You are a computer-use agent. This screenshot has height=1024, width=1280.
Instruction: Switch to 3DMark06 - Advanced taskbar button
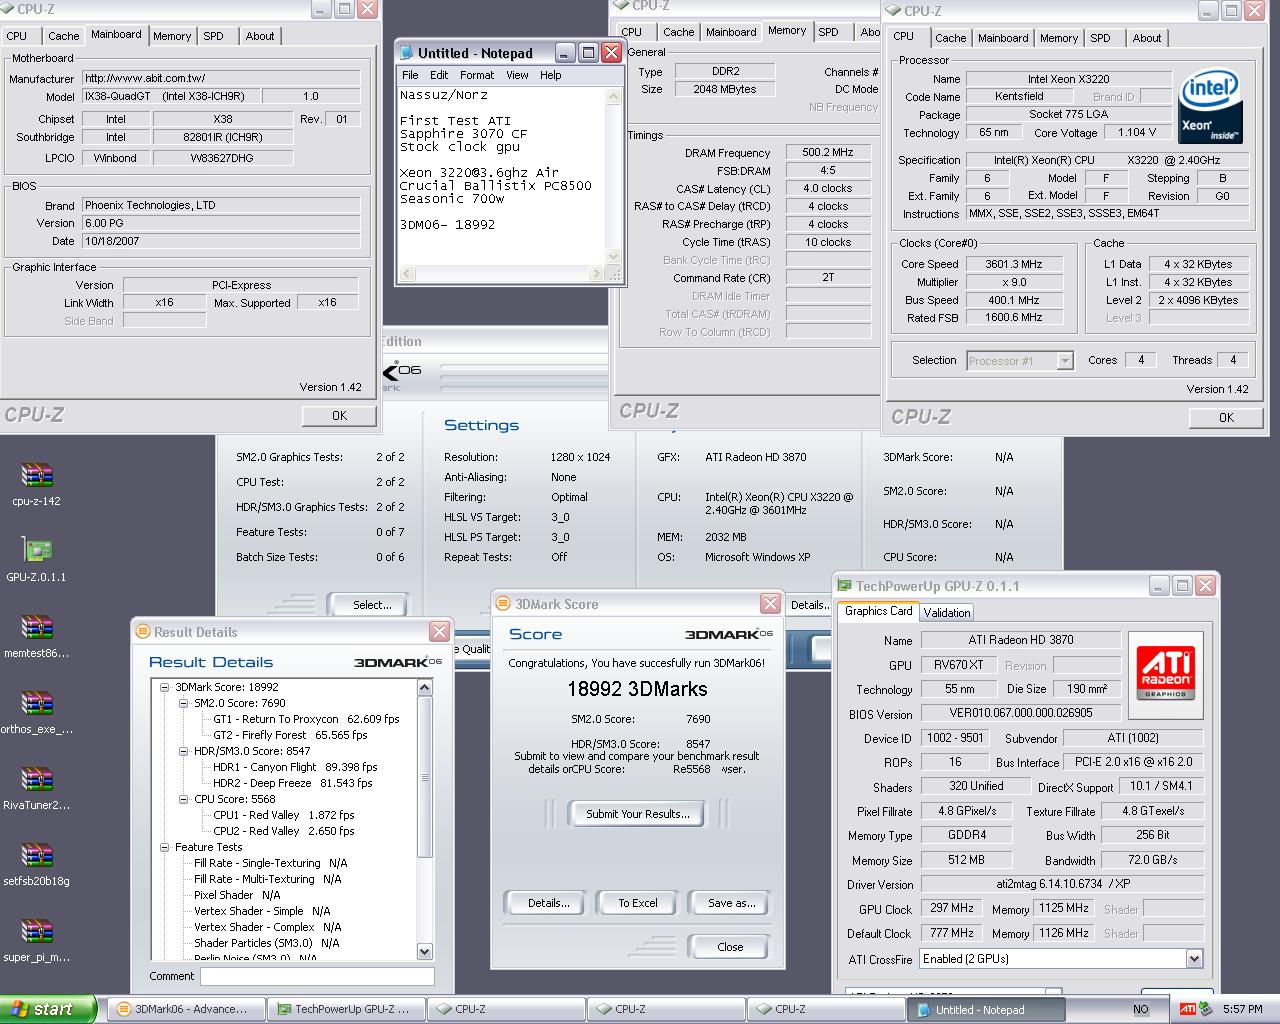[x=187, y=1009]
